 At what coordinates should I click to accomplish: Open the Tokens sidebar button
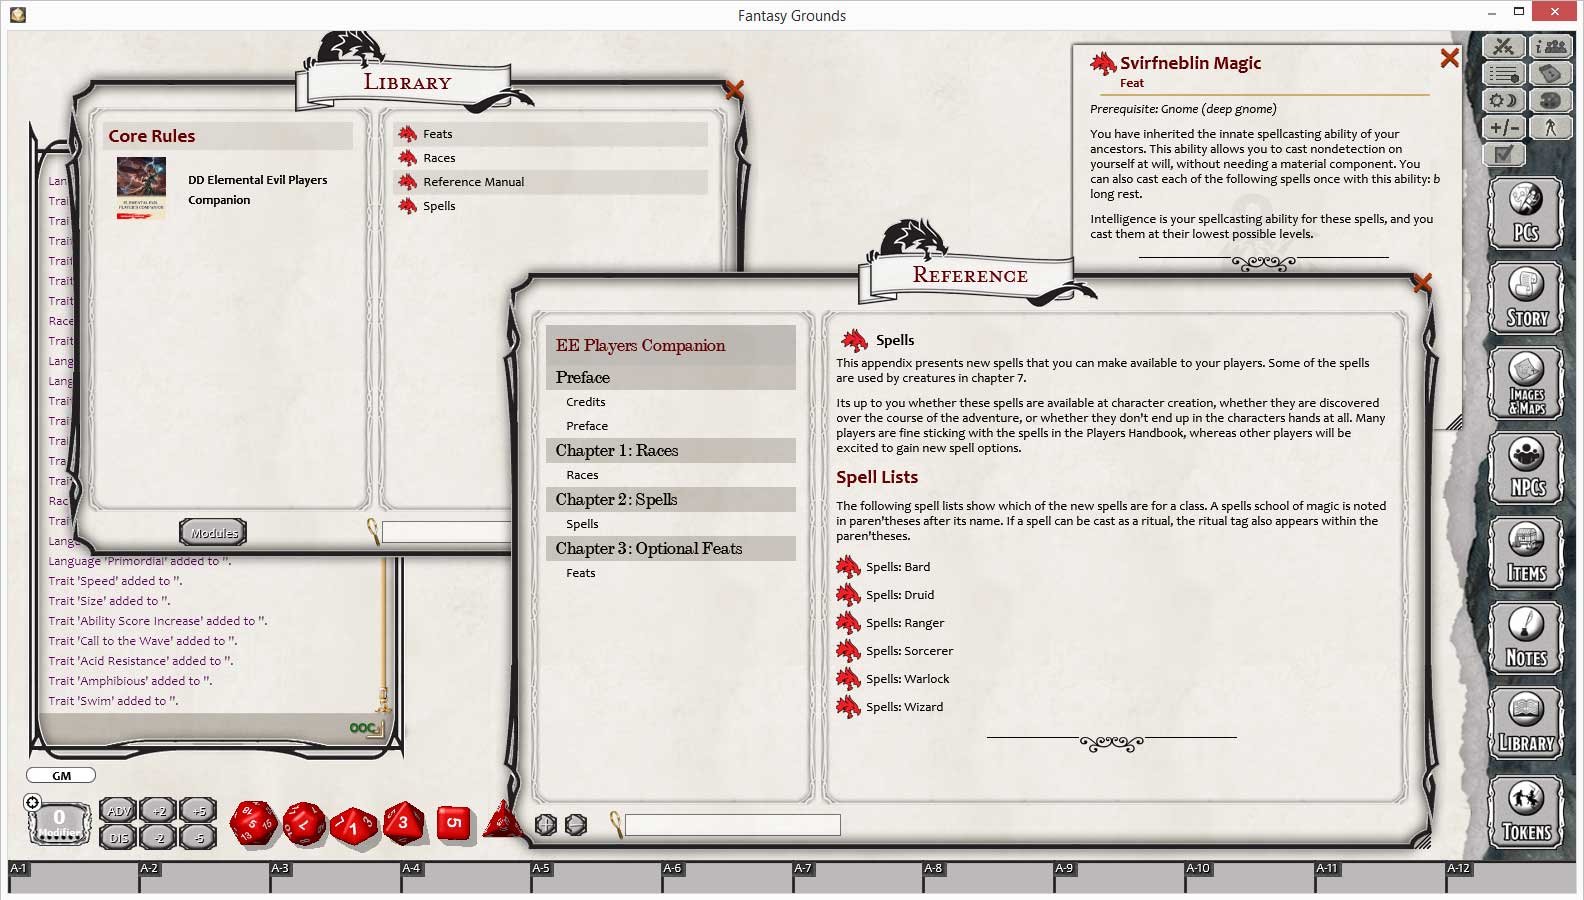(1526, 813)
